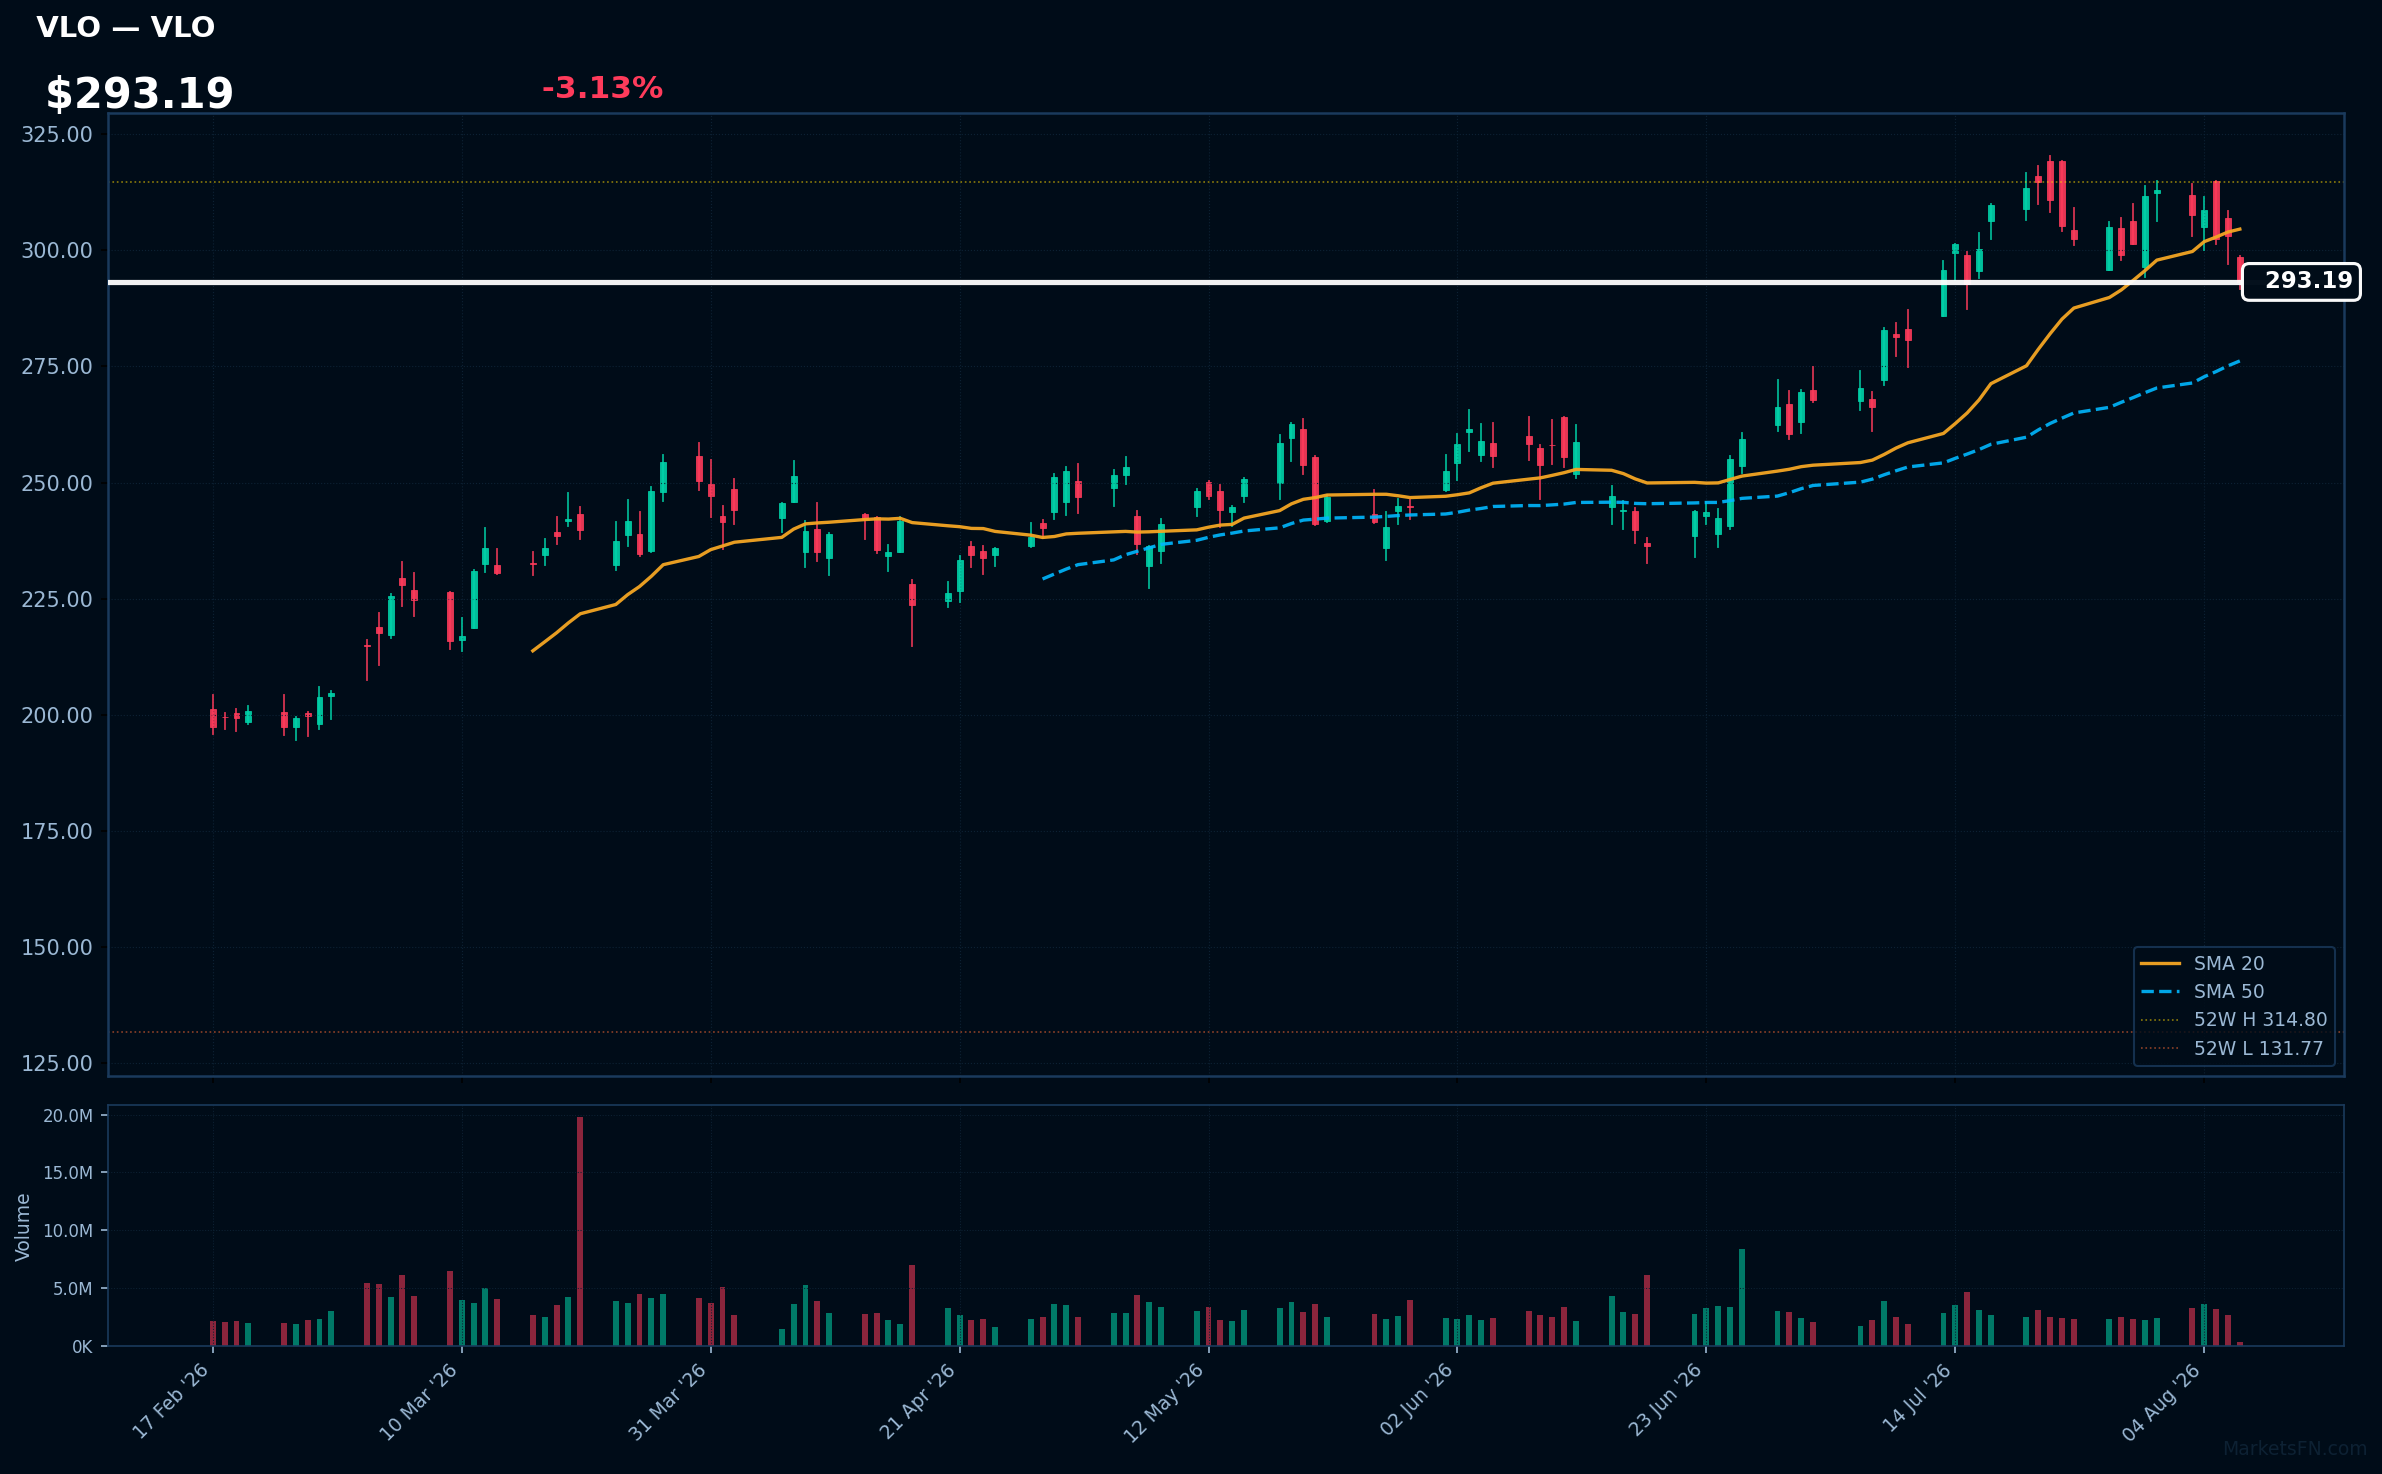Click the $293.19 current price header

[139, 94]
